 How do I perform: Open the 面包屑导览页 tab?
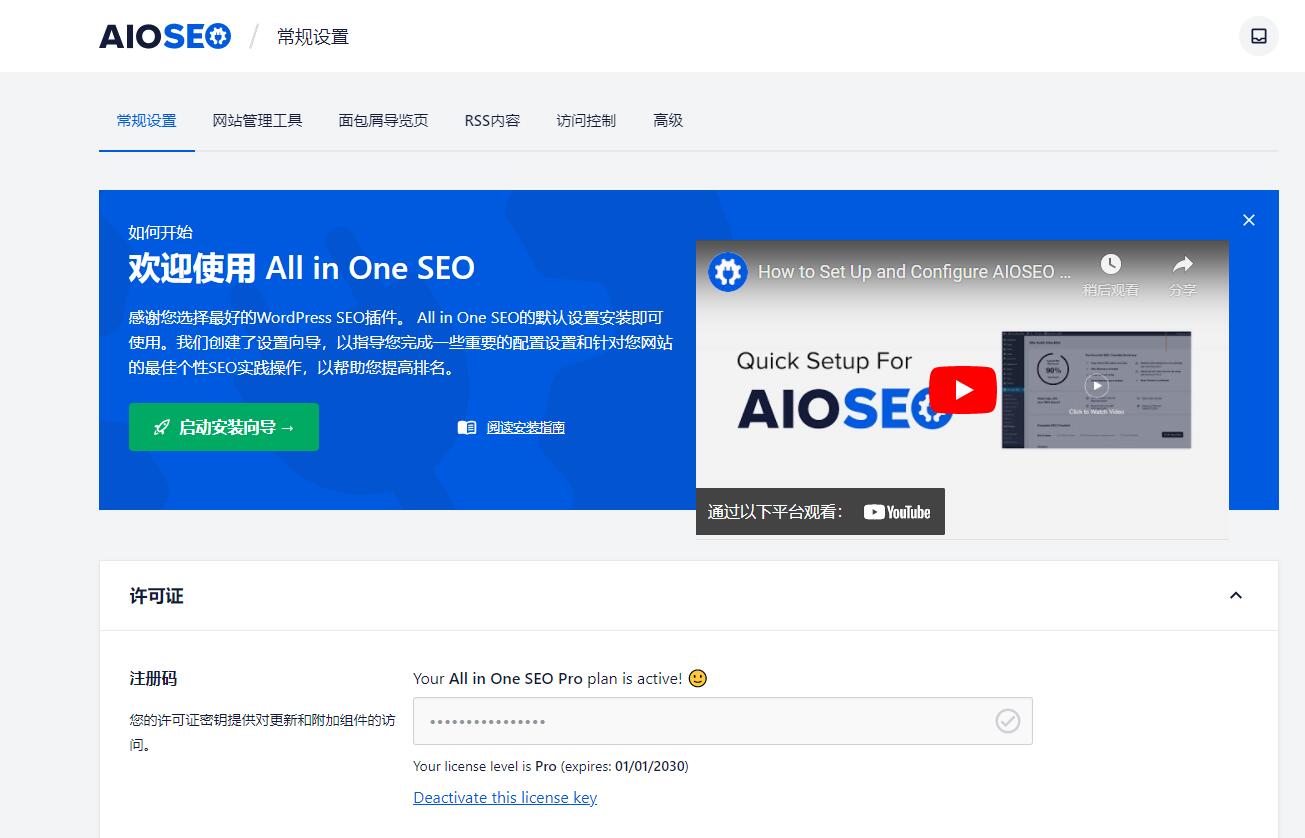383,121
